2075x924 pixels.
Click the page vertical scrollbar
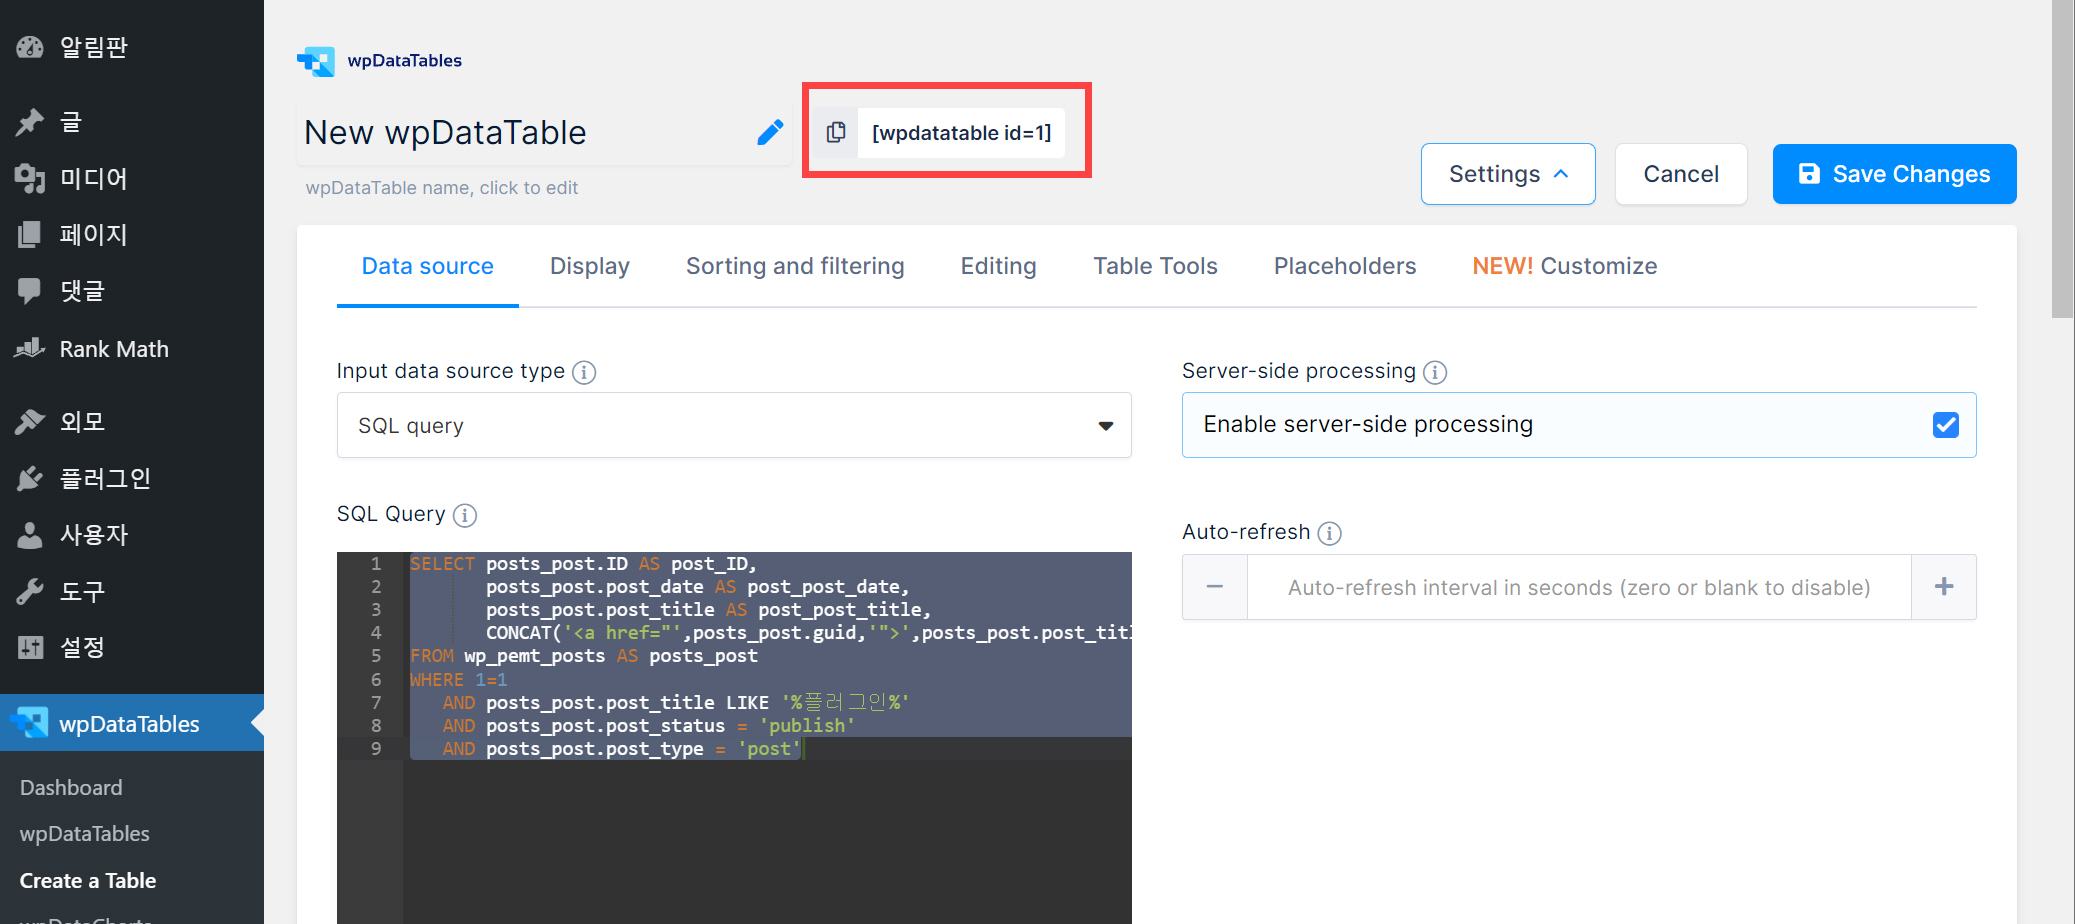2063,160
